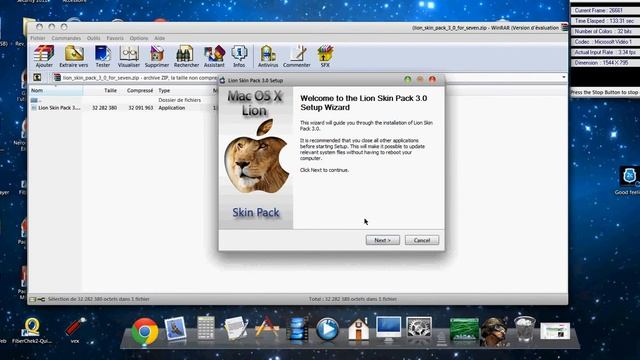Click the SFX toolbar icon
Image resolution: width=640 pixels, height=360 pixels.
click(x=325, y=56)
